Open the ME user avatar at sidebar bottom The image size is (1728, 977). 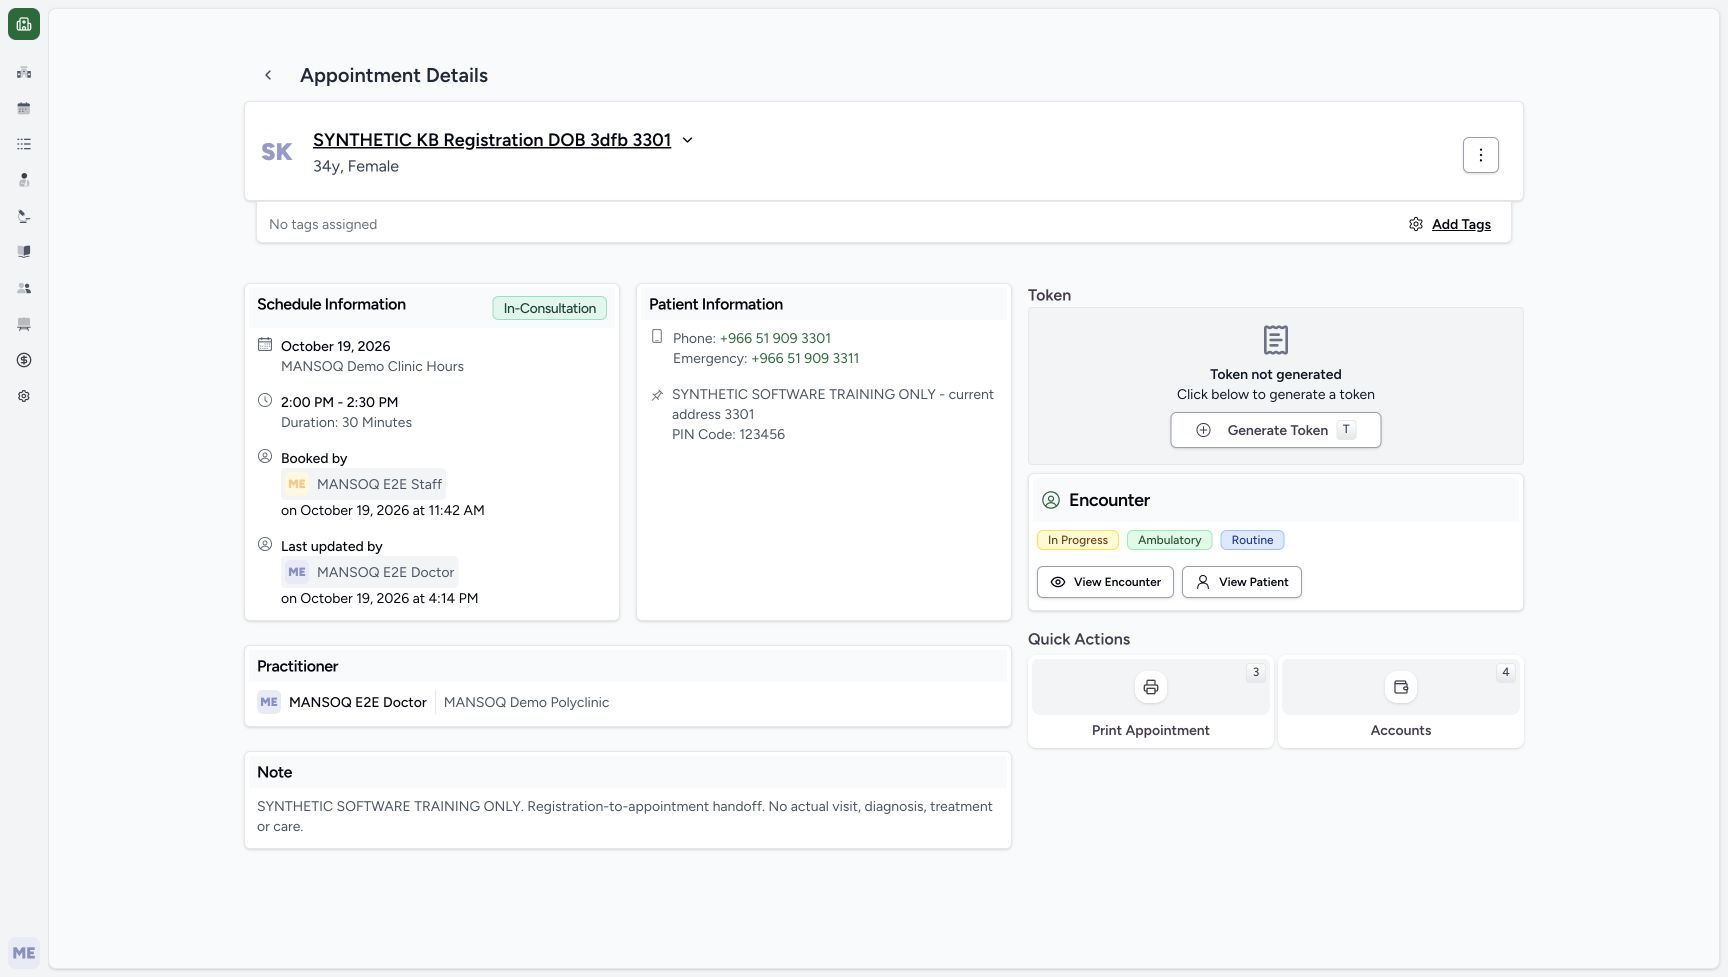click(x=24, y=953)
